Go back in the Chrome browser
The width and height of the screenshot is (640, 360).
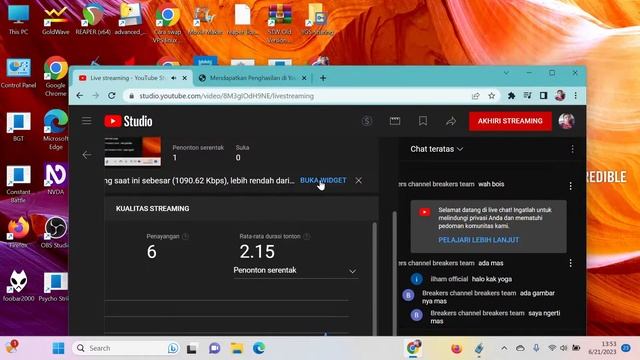[x=80, y=96]
